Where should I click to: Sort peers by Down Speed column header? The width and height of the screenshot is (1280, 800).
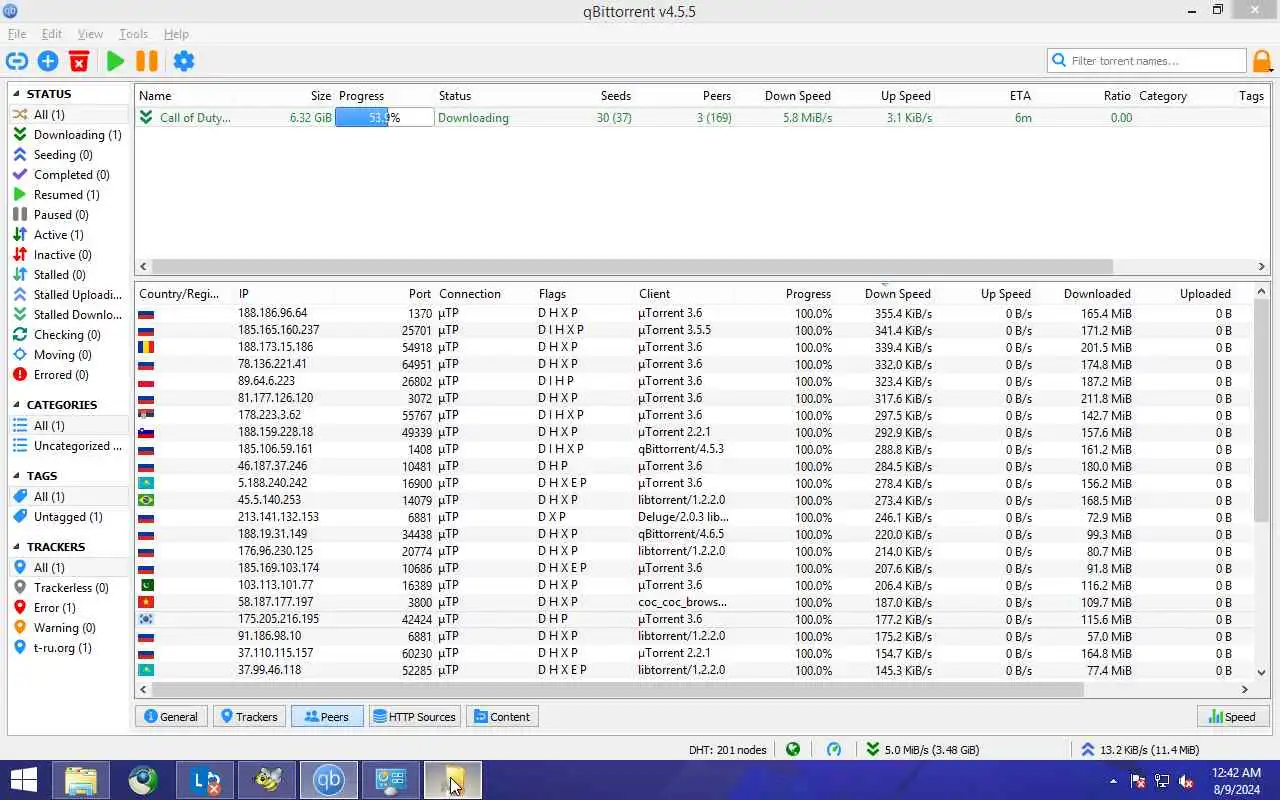coord(897,294)
